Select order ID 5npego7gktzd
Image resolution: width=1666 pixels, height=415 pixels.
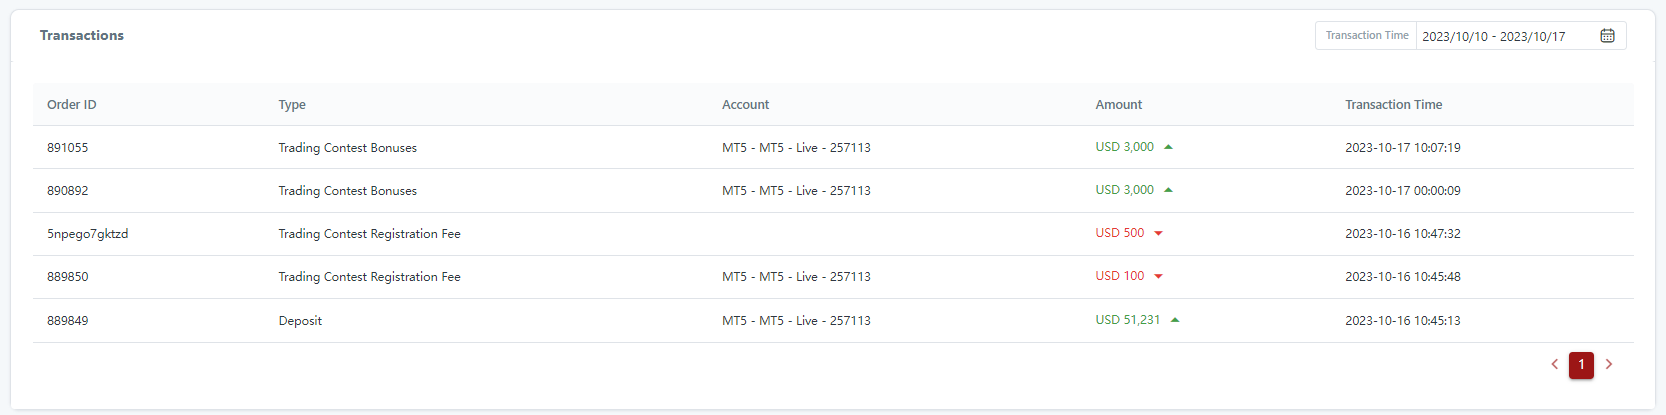pyautogui.click(x=88, y=234)
